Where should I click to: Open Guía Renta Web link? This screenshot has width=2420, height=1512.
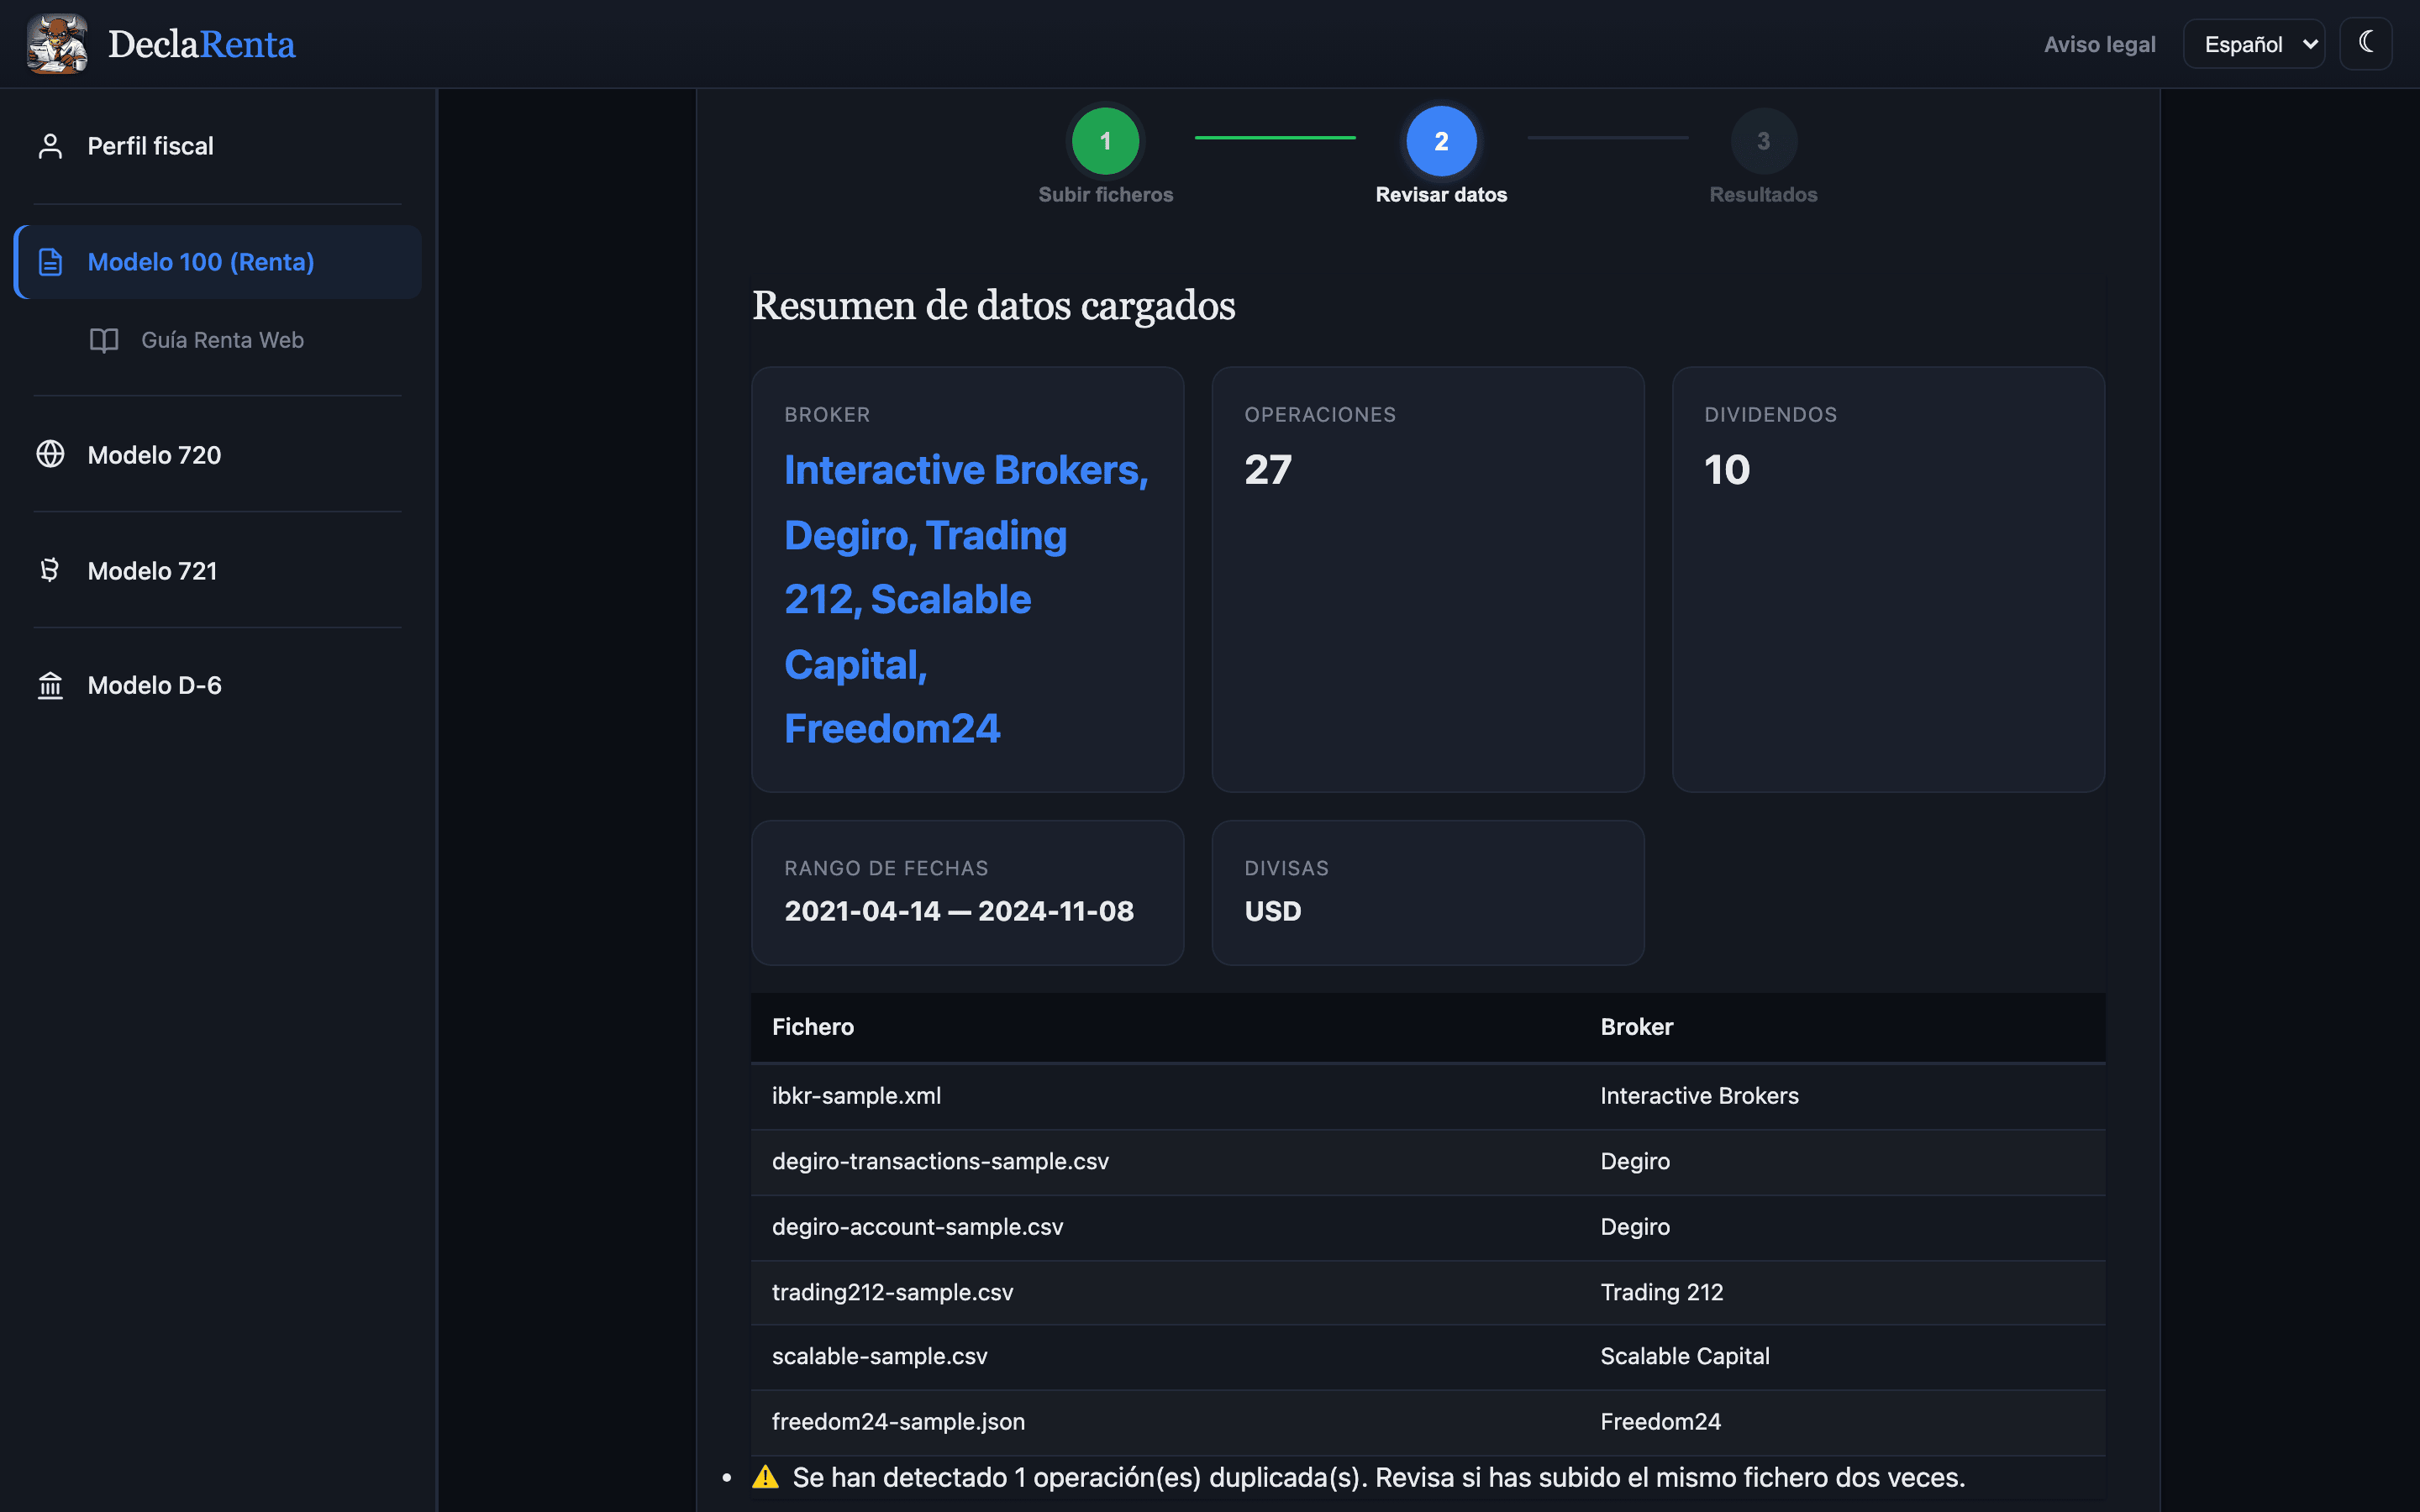pos(222,340)
